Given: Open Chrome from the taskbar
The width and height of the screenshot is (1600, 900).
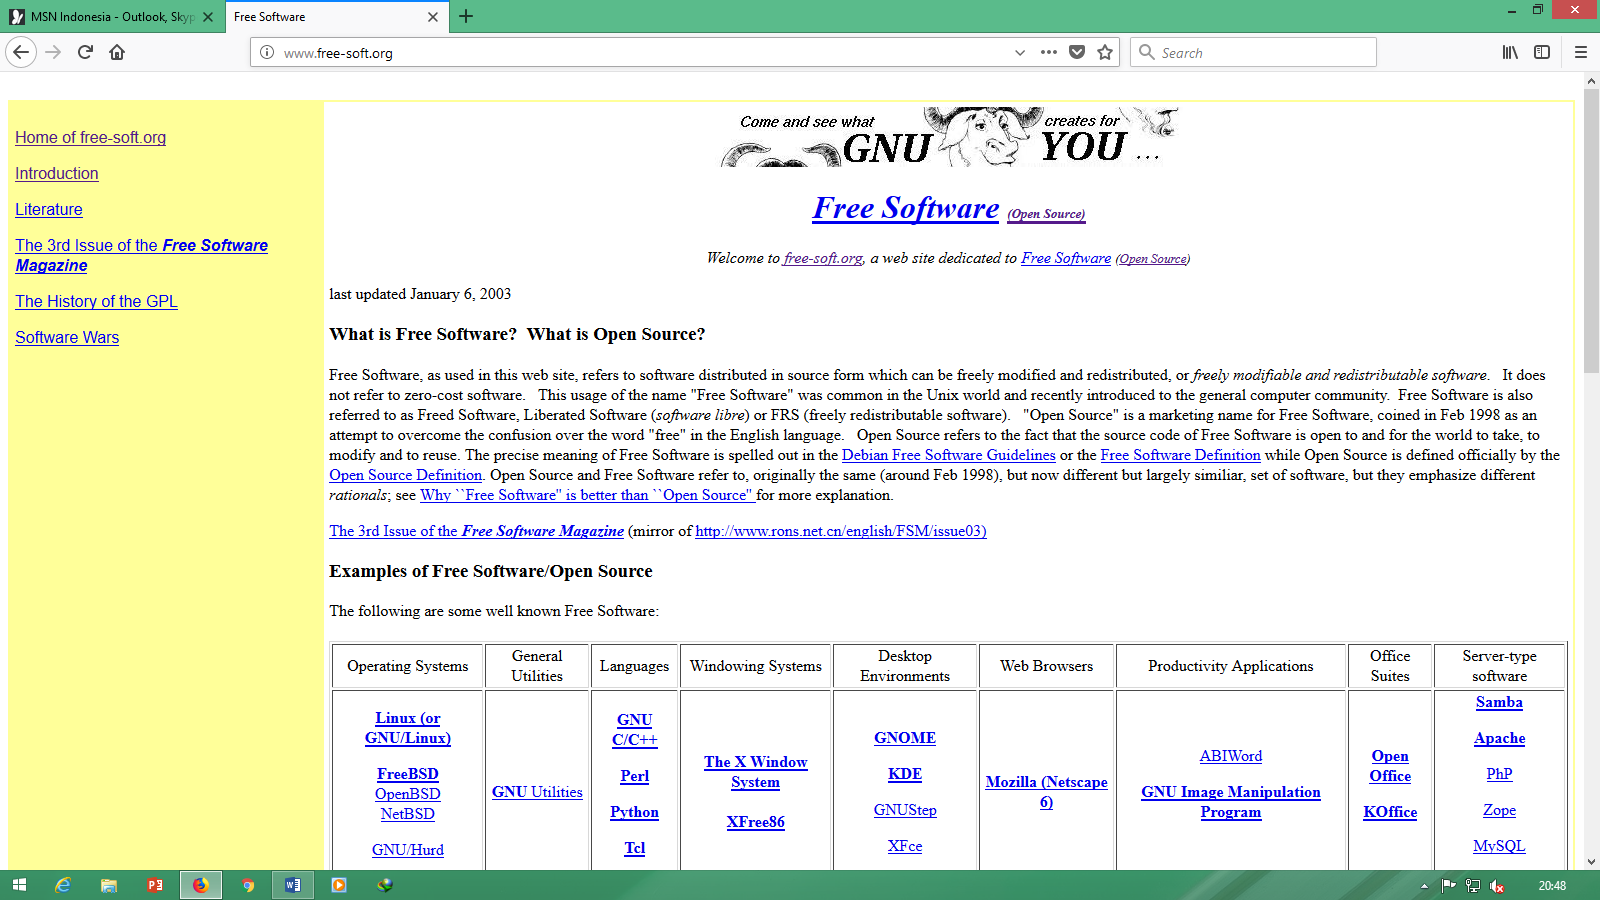Looking at the screenshot, I should click(x=247, y=885).
